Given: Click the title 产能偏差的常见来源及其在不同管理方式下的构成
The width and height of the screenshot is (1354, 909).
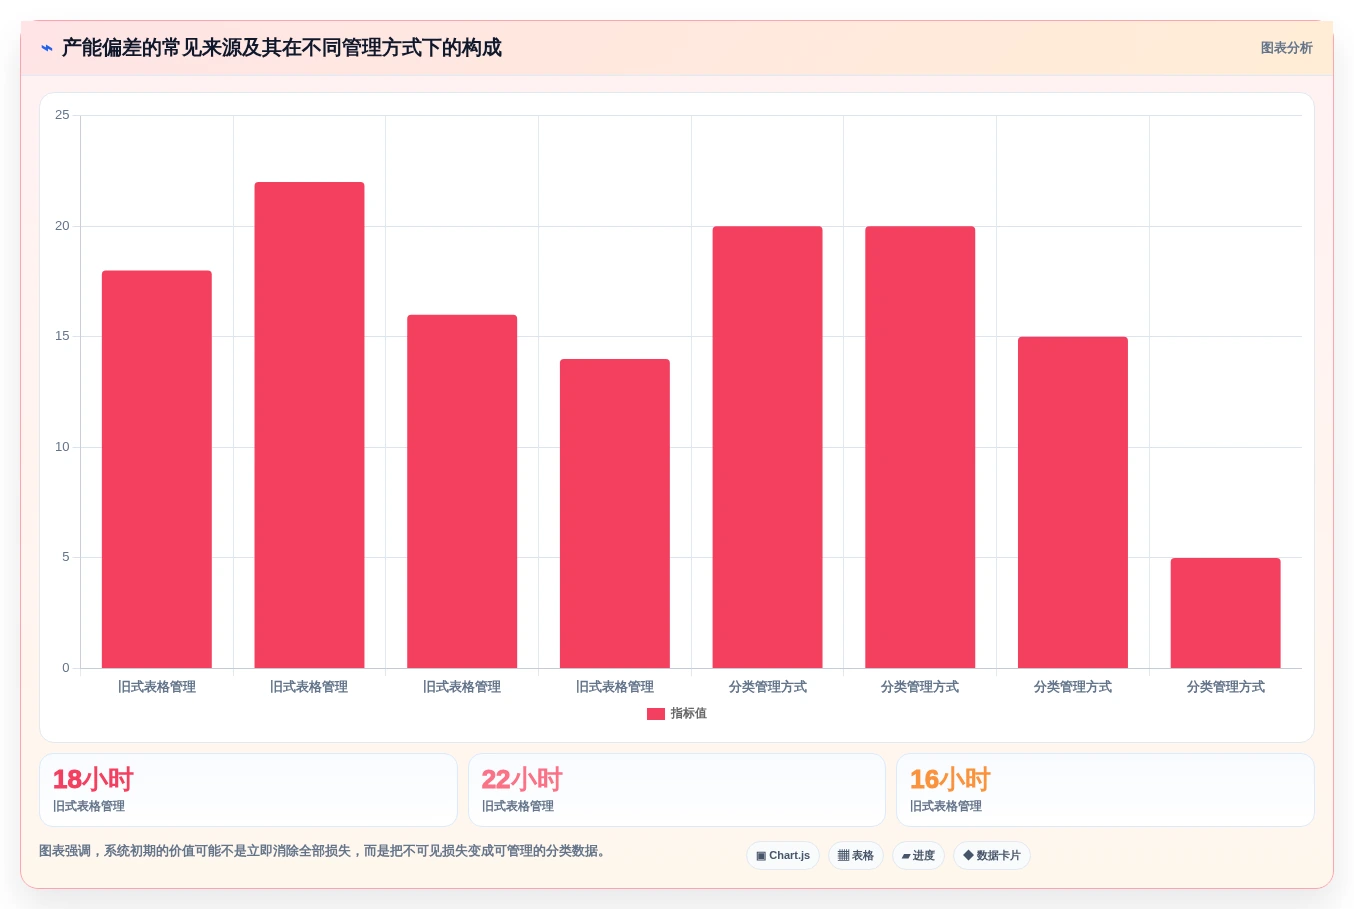Looking at the screenshot, I should point(282,48).
